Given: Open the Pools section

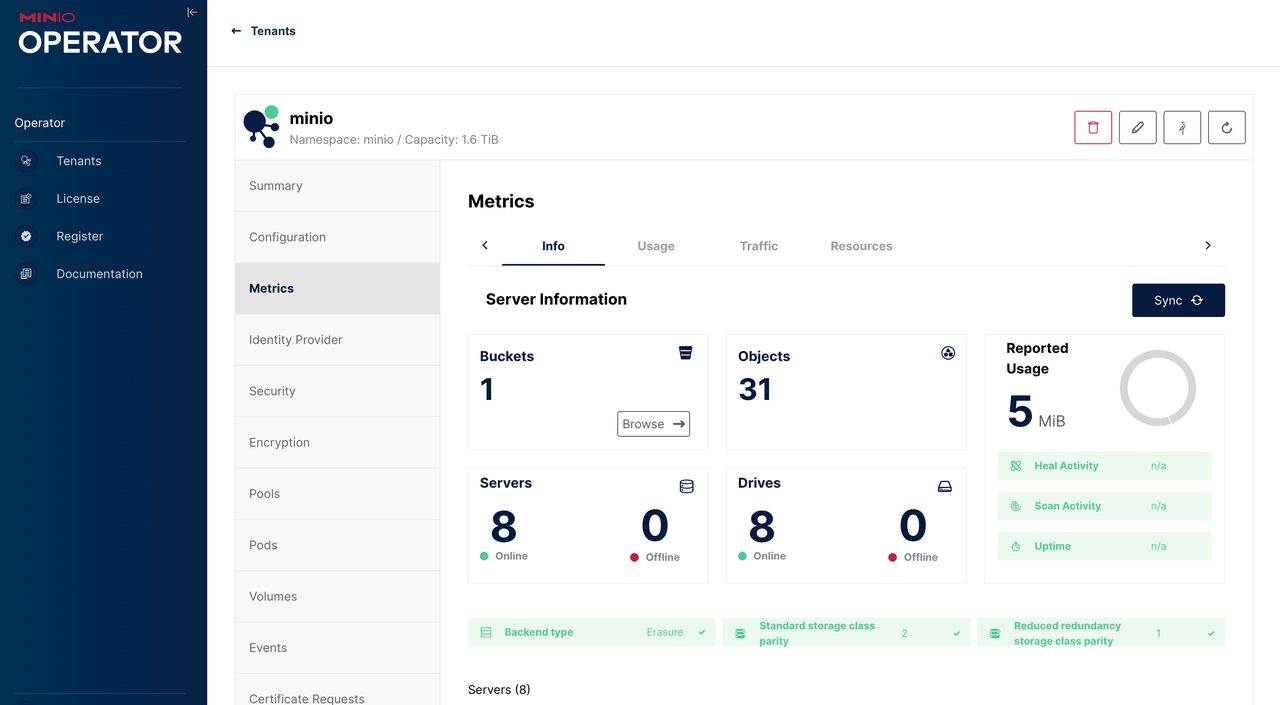Looking at the screenshot, I should [x=338, y=494].
